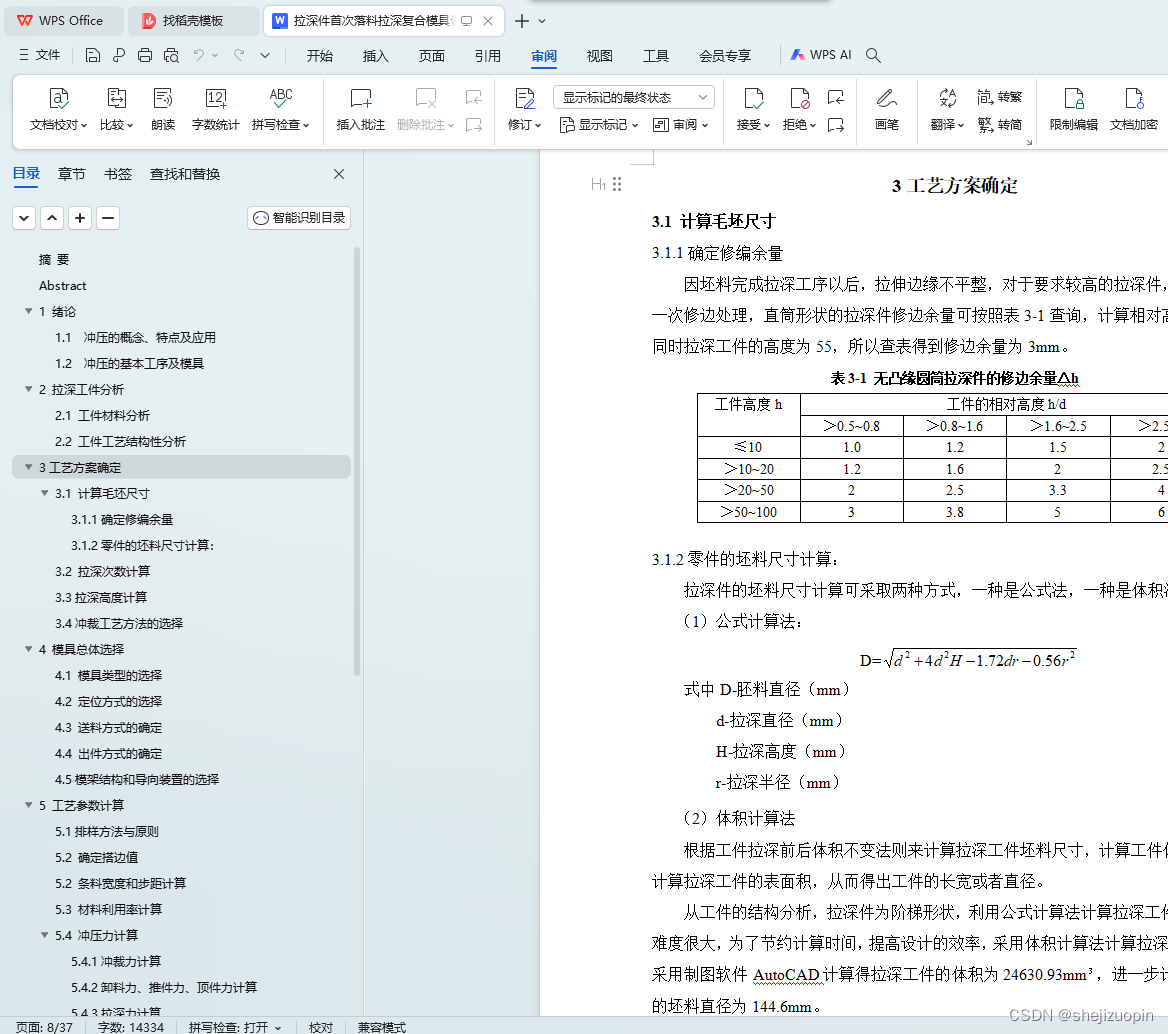Open the 文档校对 proofreading tool
Viewport: 1168px width, 1034px height.
(x=58, y=109)
